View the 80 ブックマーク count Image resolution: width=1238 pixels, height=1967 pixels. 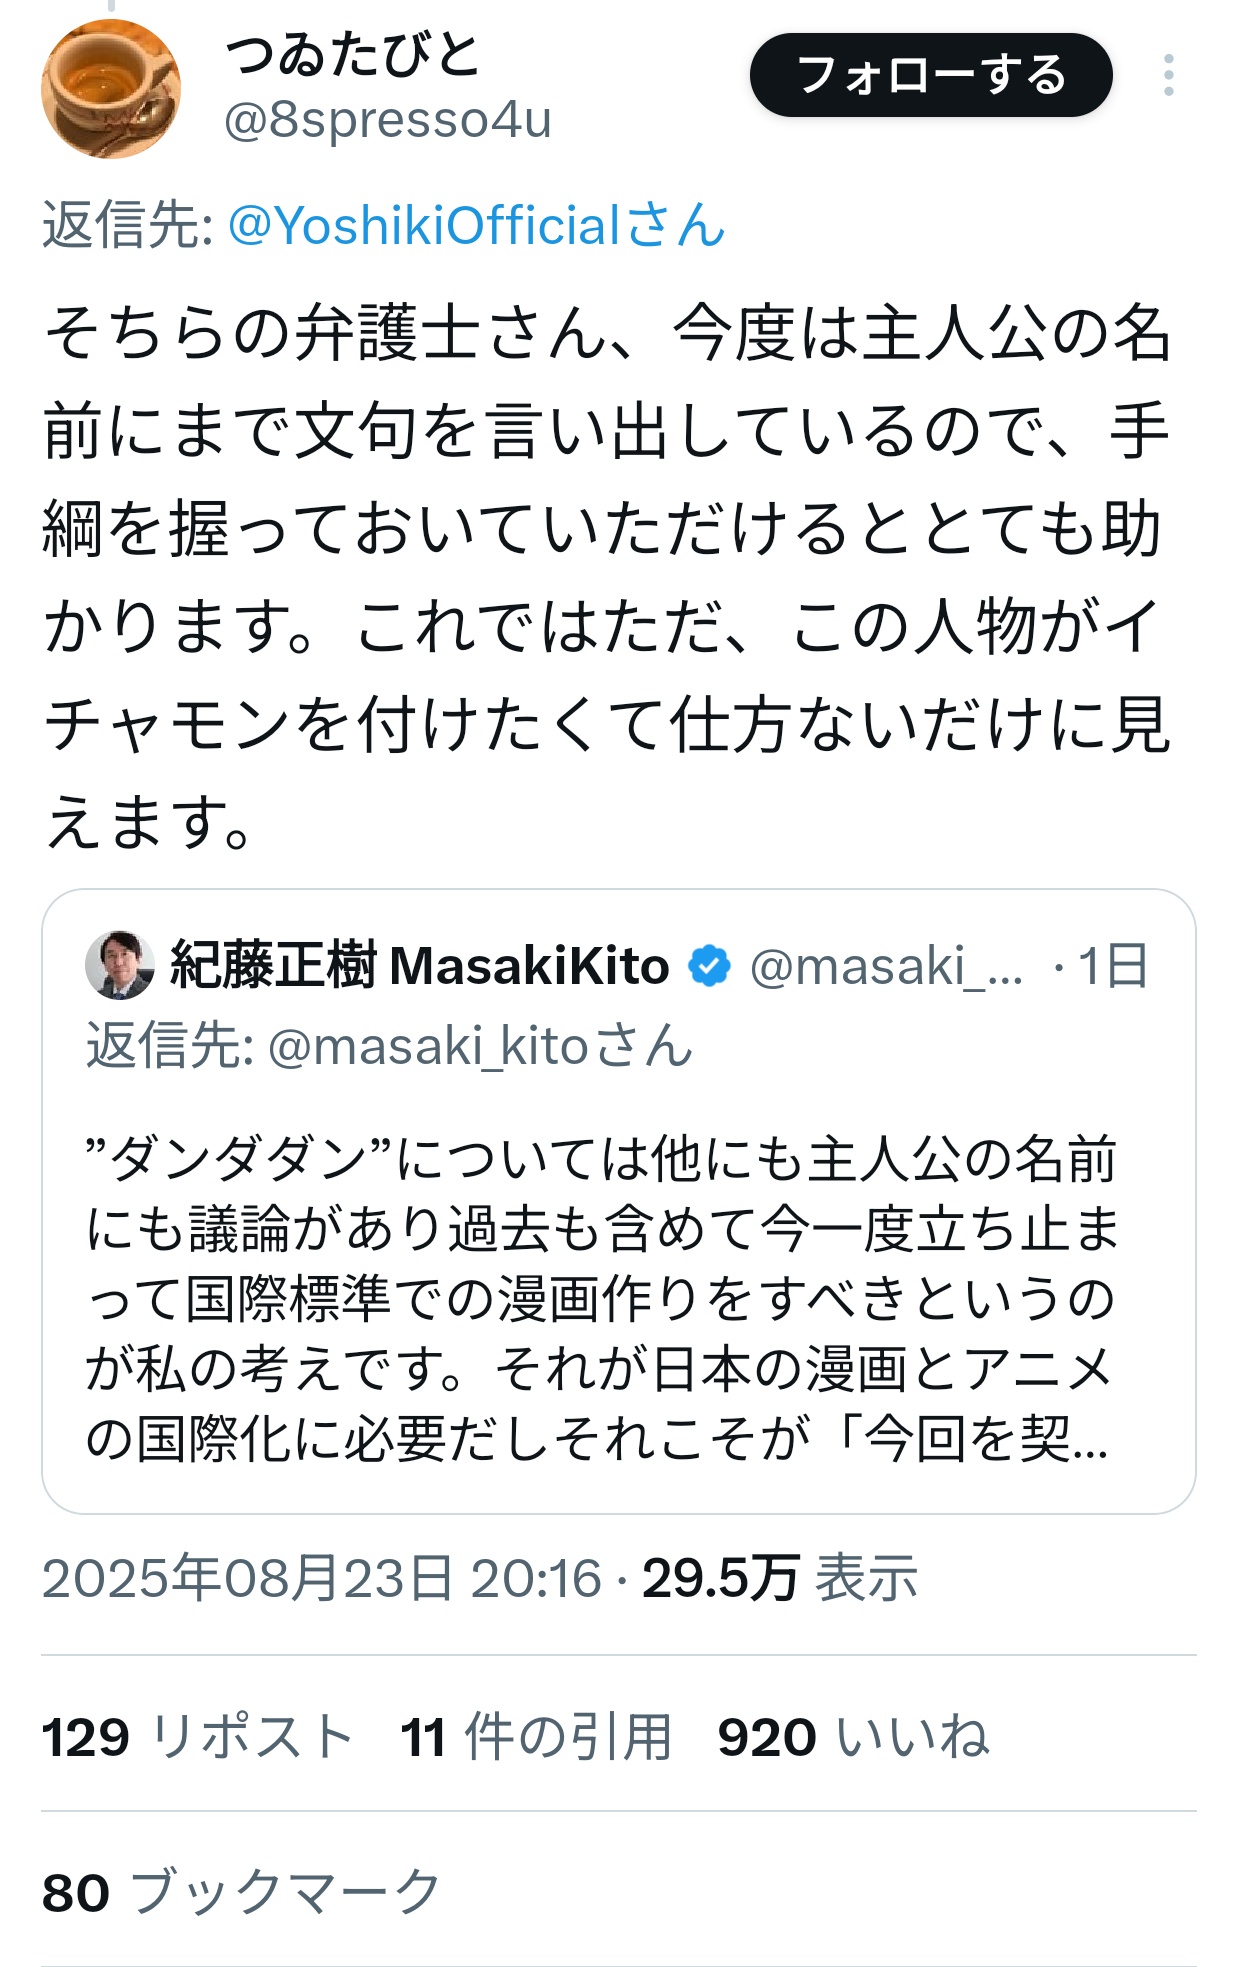[x=242, y=1892]
